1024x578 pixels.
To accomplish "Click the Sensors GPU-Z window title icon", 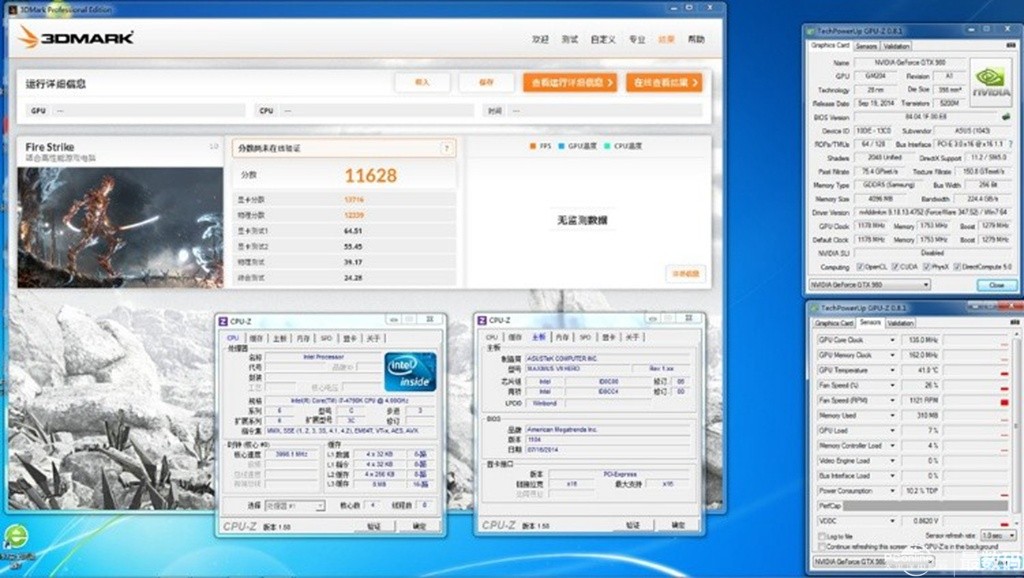I will click(x=815, y=308).
